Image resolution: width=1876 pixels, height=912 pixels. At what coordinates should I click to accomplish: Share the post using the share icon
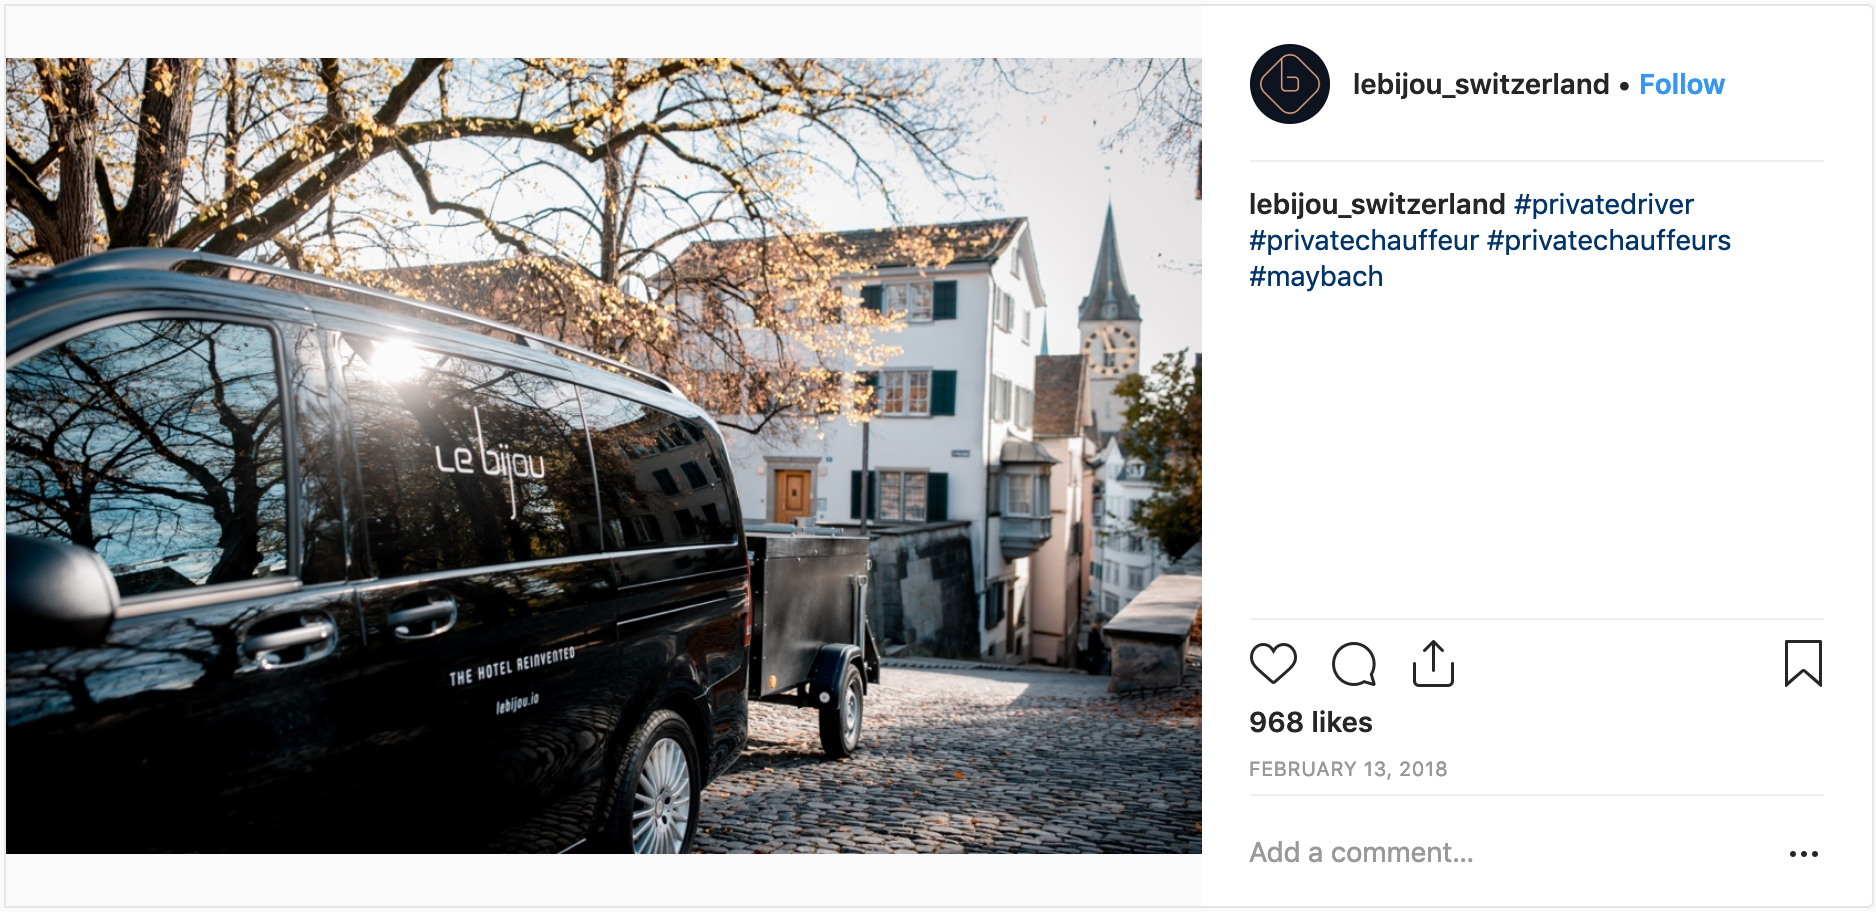(x=1433, y=663)
